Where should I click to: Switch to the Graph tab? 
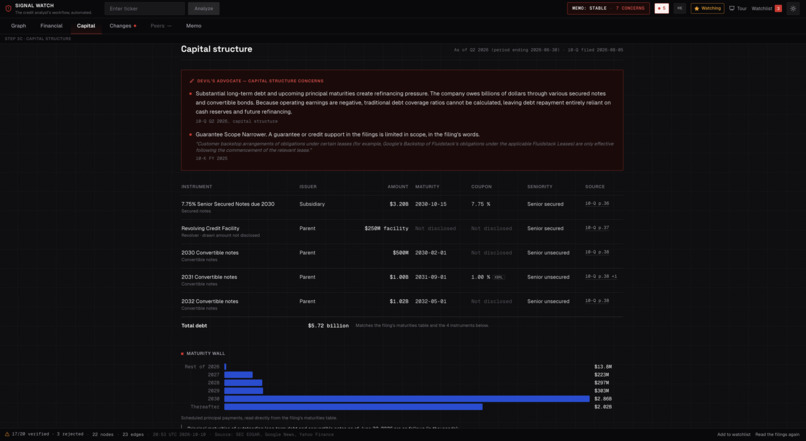pos(19,26)
